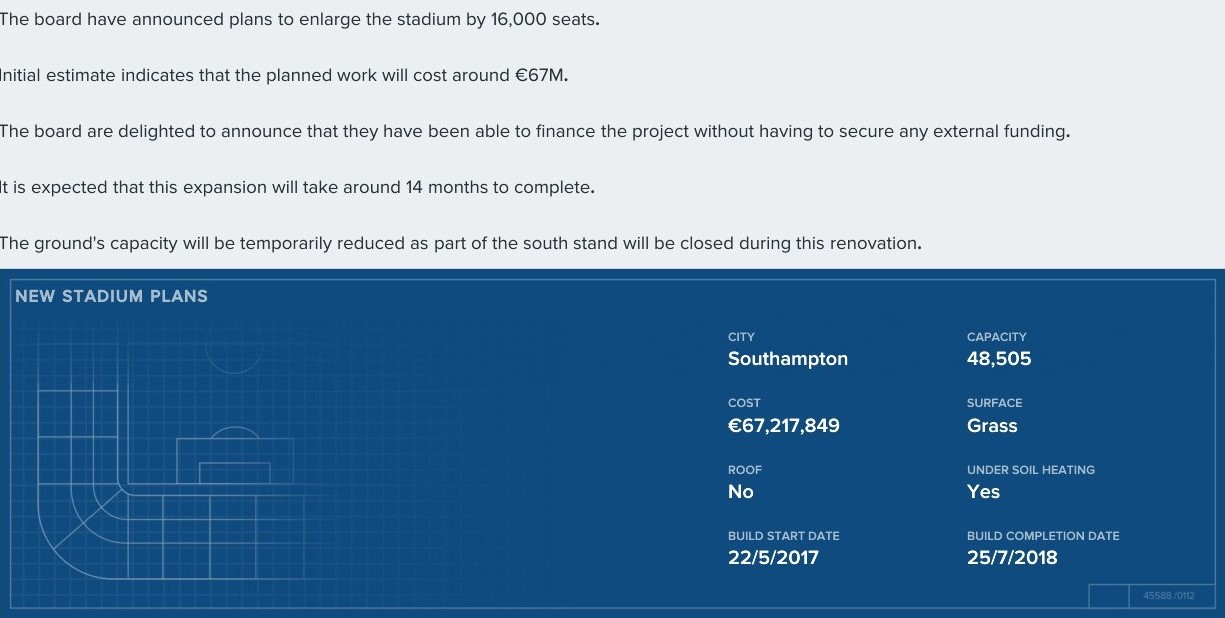Click the blueprint code 45588/0112 box
The image size is (1225, 618).
[1170, 596]
